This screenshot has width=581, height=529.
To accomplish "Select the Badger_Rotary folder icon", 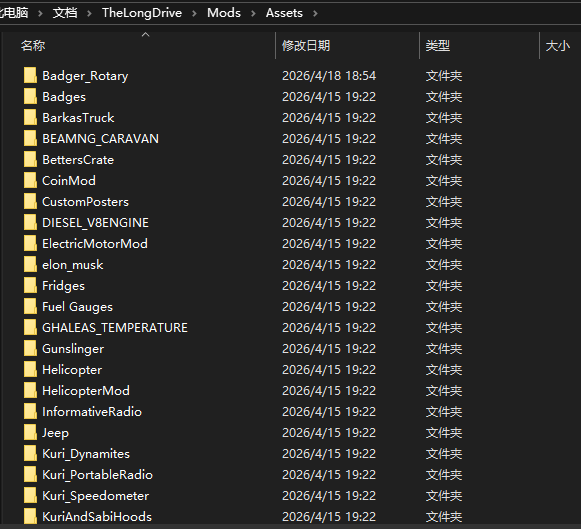I will (x=30, y=76).
